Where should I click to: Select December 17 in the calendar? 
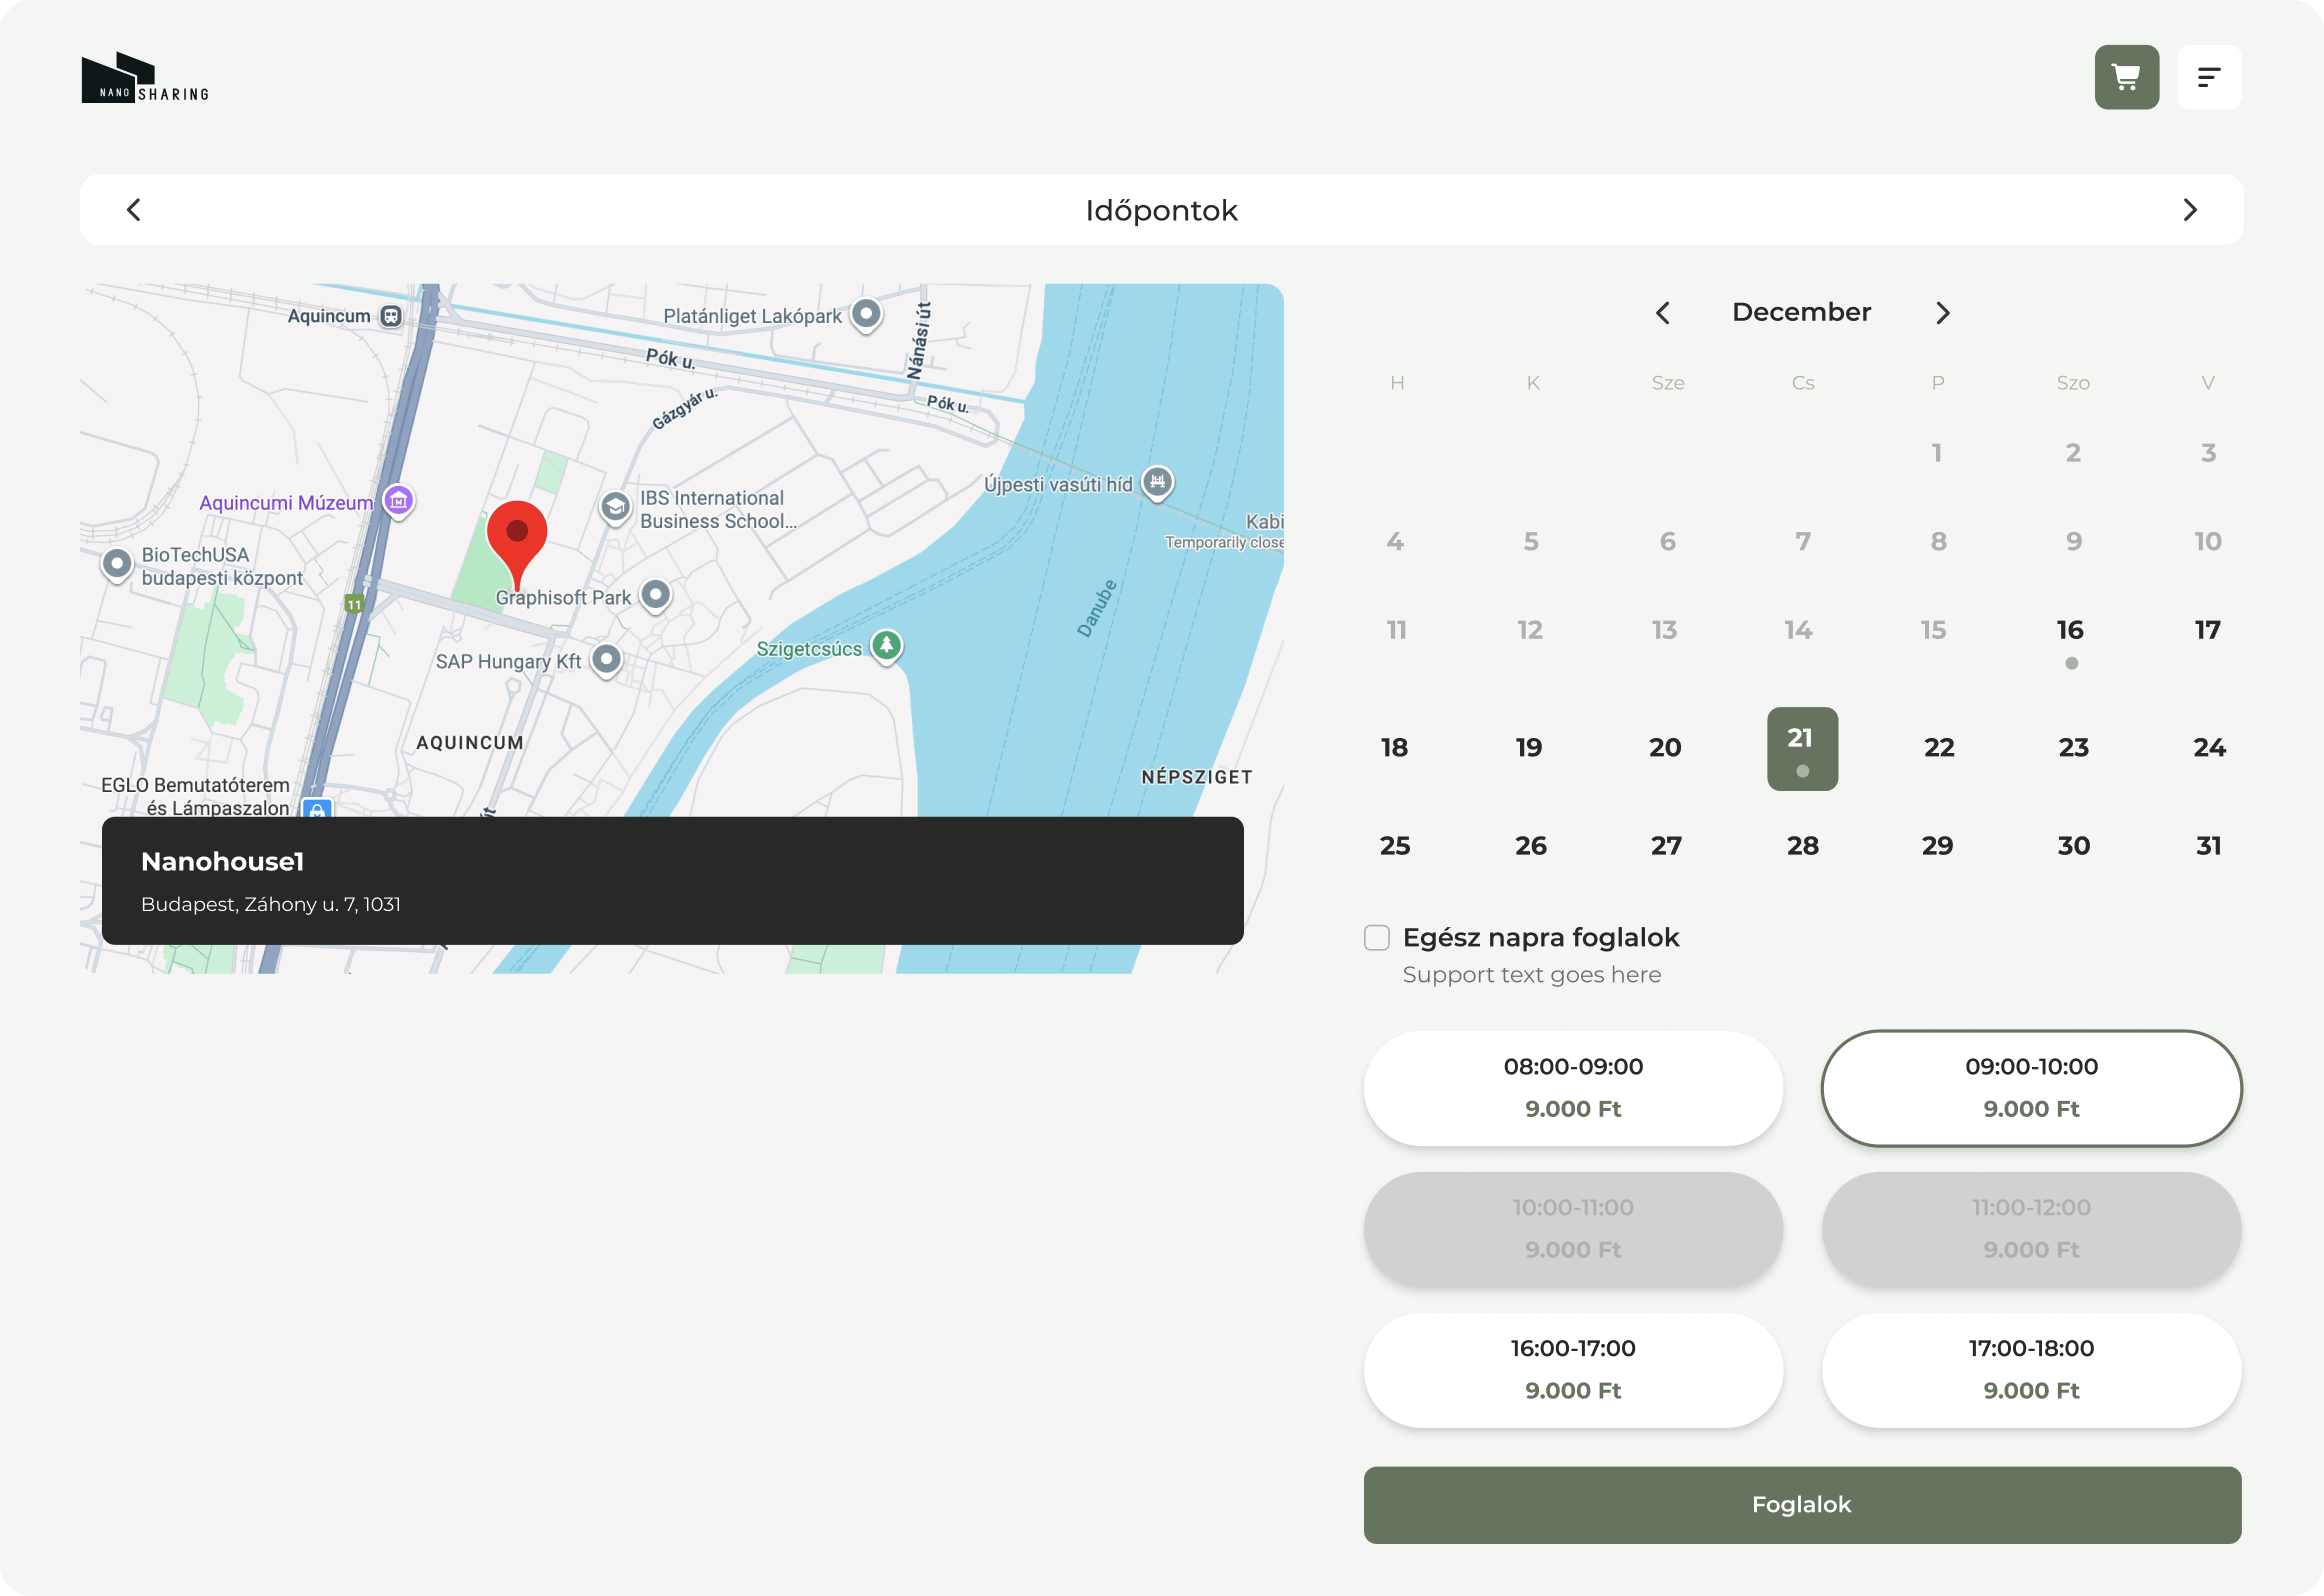(x=2208, y=630)
